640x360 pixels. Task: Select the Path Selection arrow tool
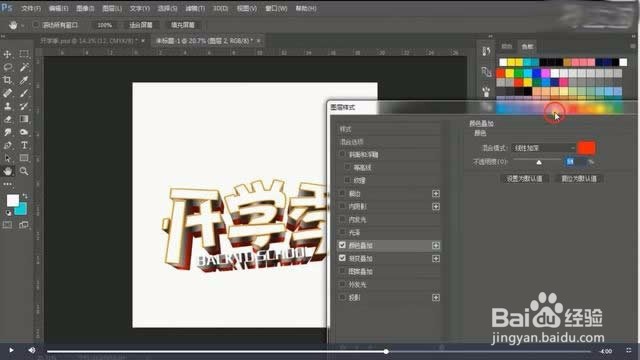click(x=7, y=158)
